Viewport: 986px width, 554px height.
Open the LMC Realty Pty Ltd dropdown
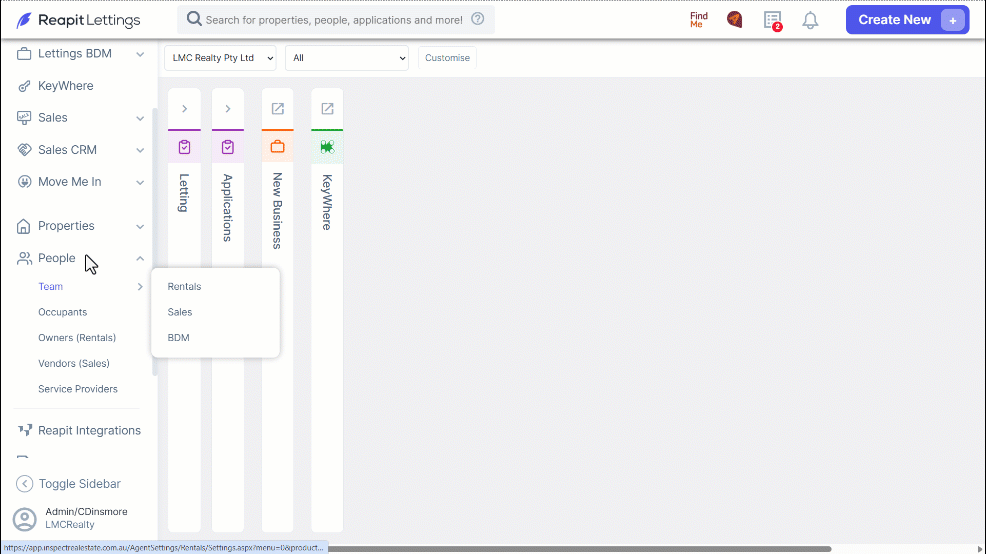[x=220, y=58]
